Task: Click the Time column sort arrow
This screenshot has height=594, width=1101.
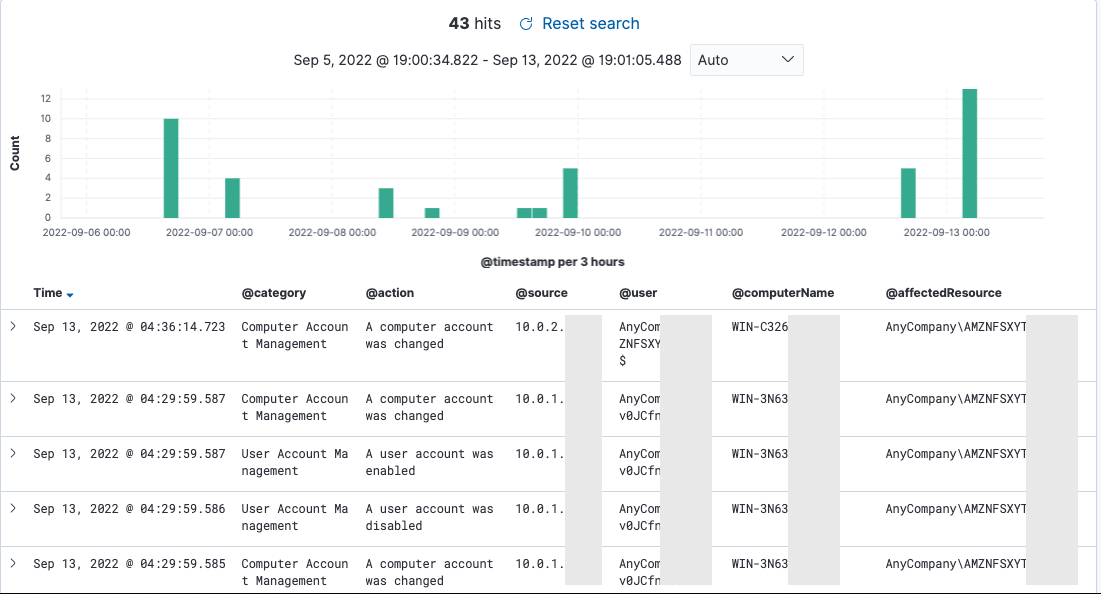Action: coord(70,295)
